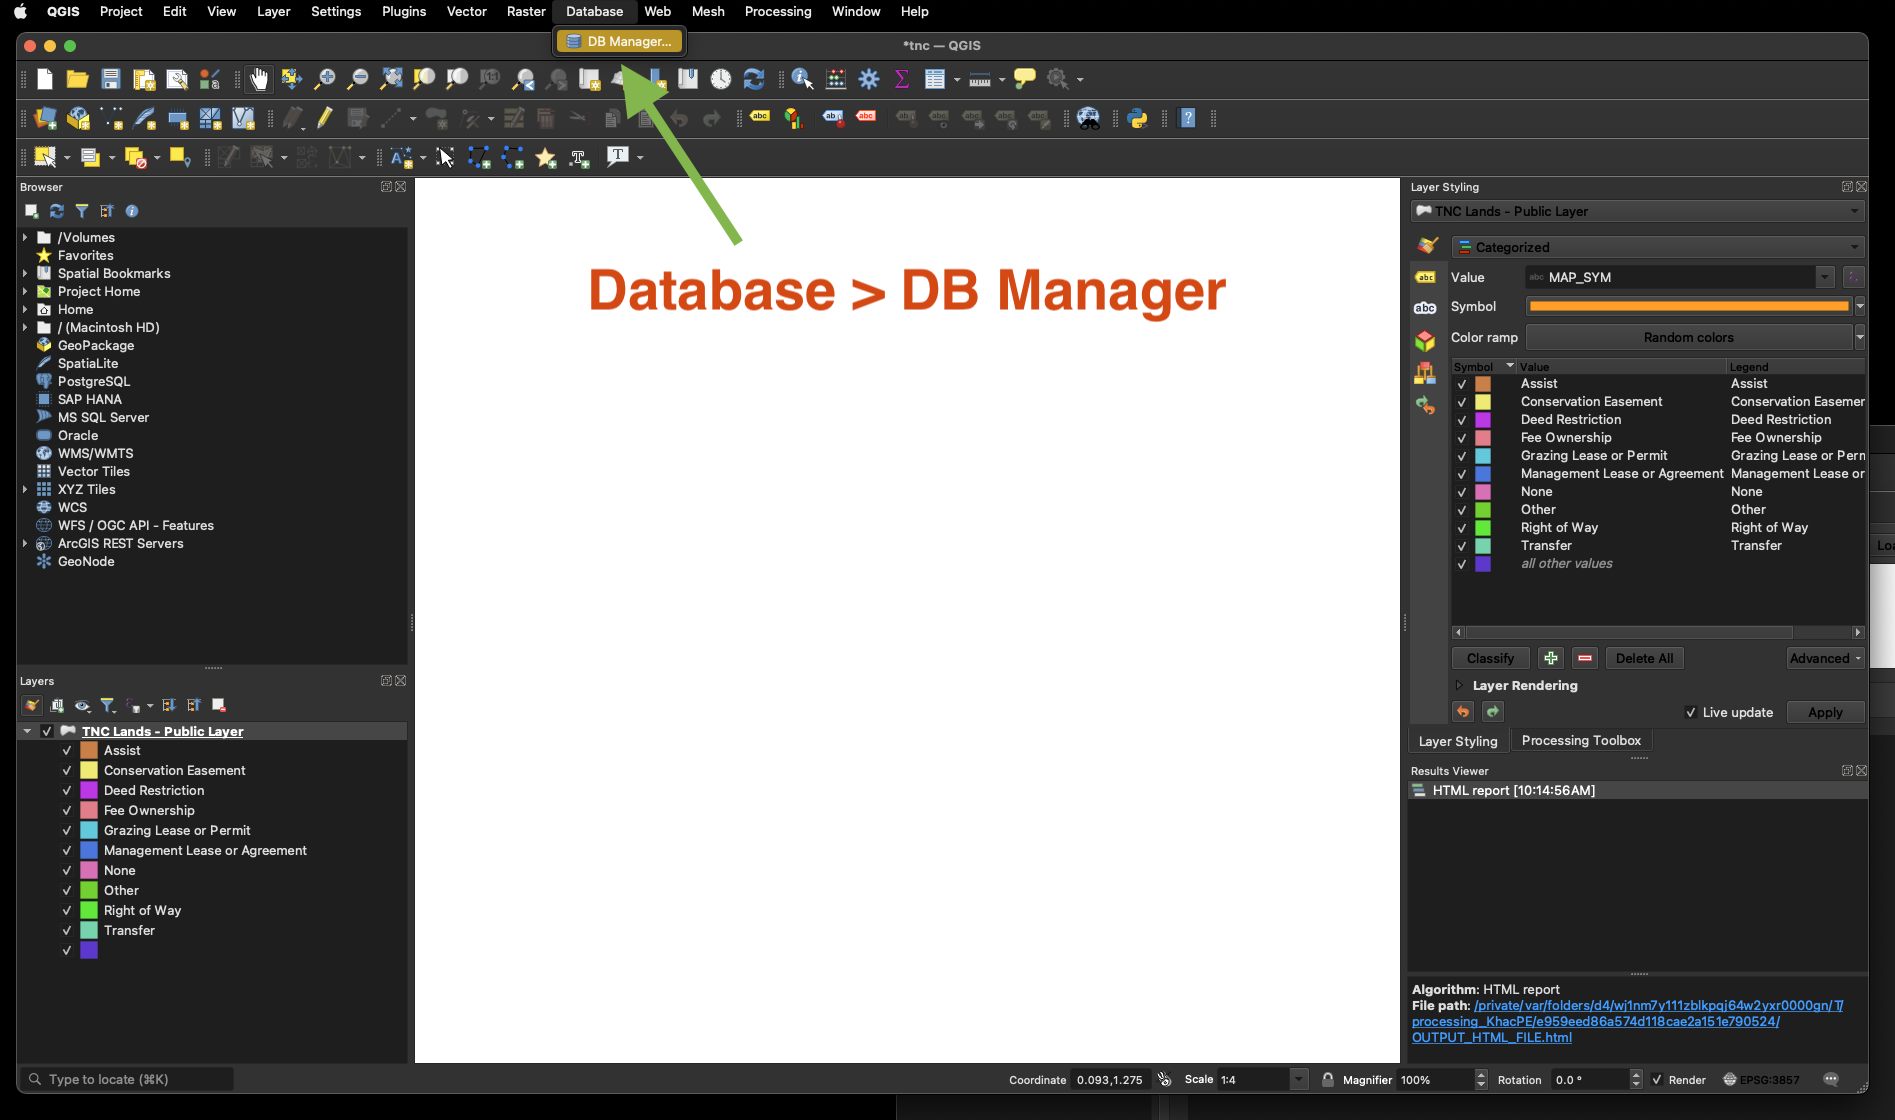Activate the Zoom In magnifier tool
Image resolution: width=1895 pixels, height=1120 pixels.
coord(325,79)
